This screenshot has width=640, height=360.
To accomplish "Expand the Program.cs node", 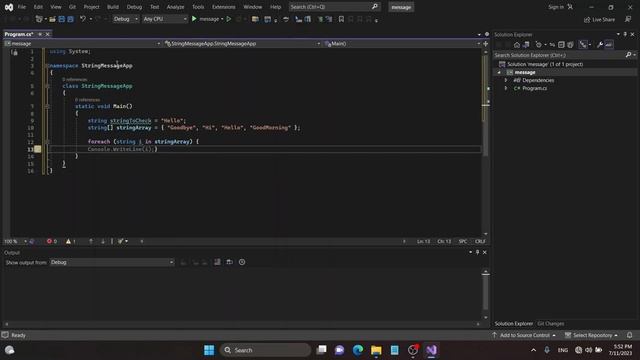I will (x=506, y=88).
